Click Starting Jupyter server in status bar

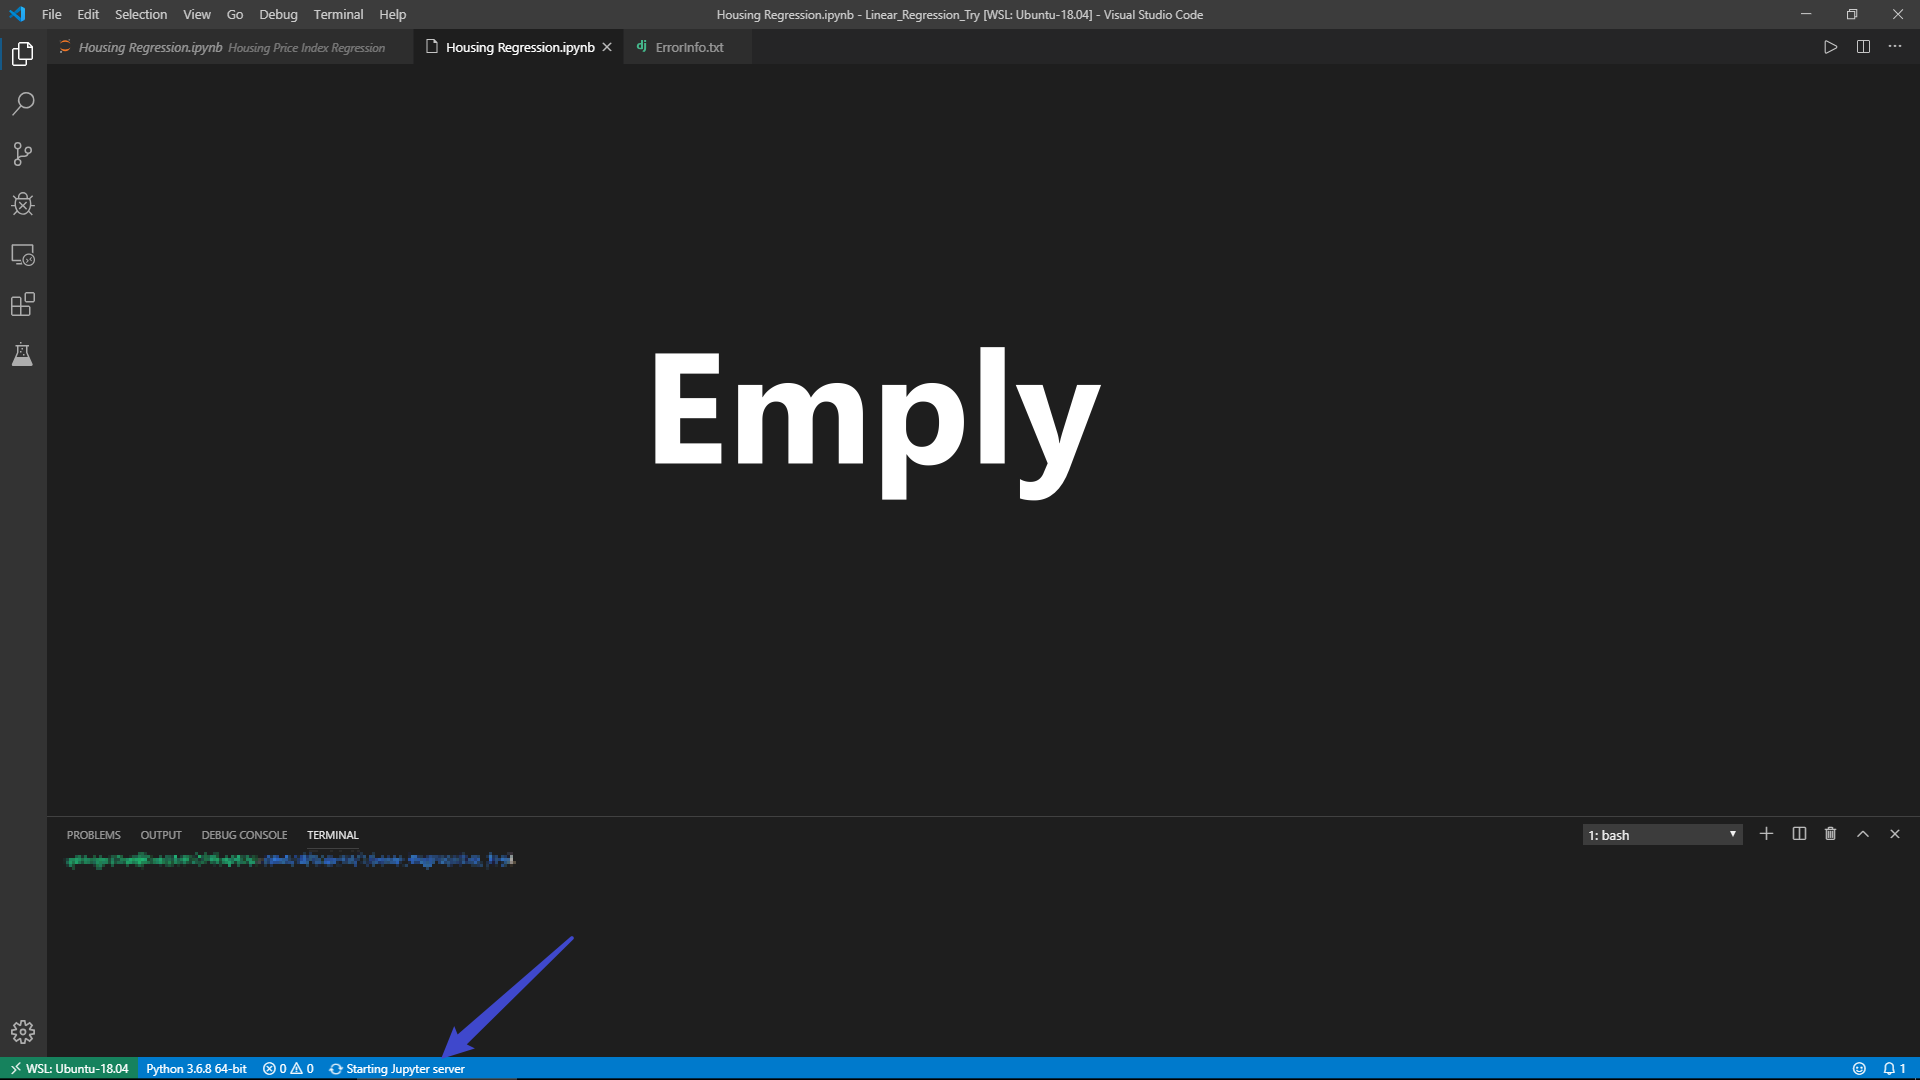click(397, 1068)
